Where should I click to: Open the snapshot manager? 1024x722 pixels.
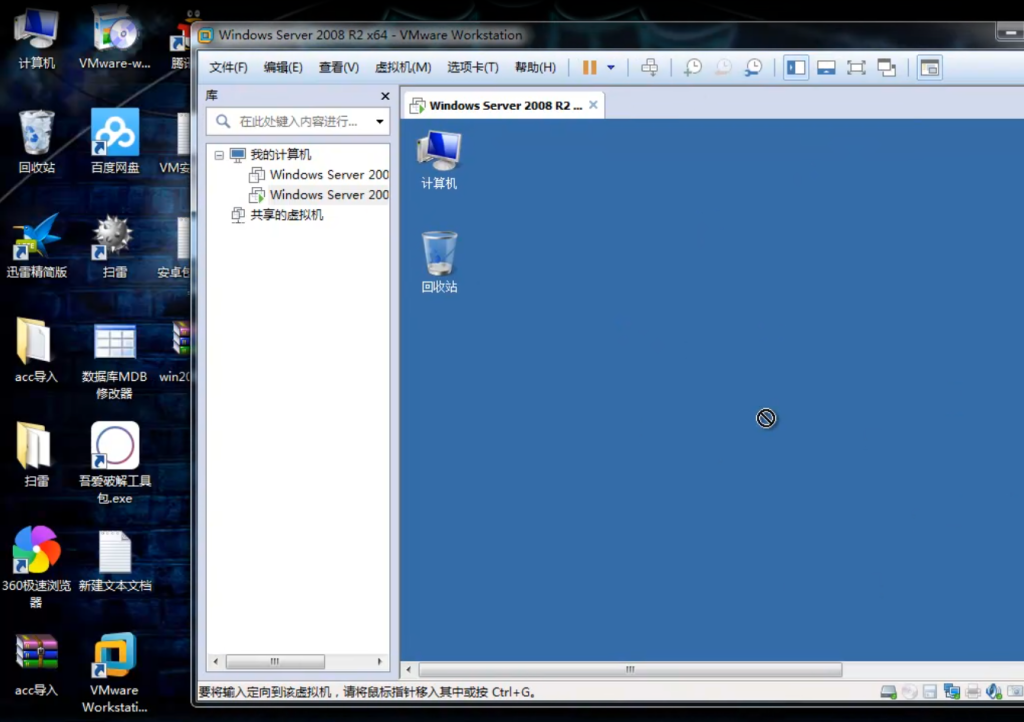click(x=753, y=67)
